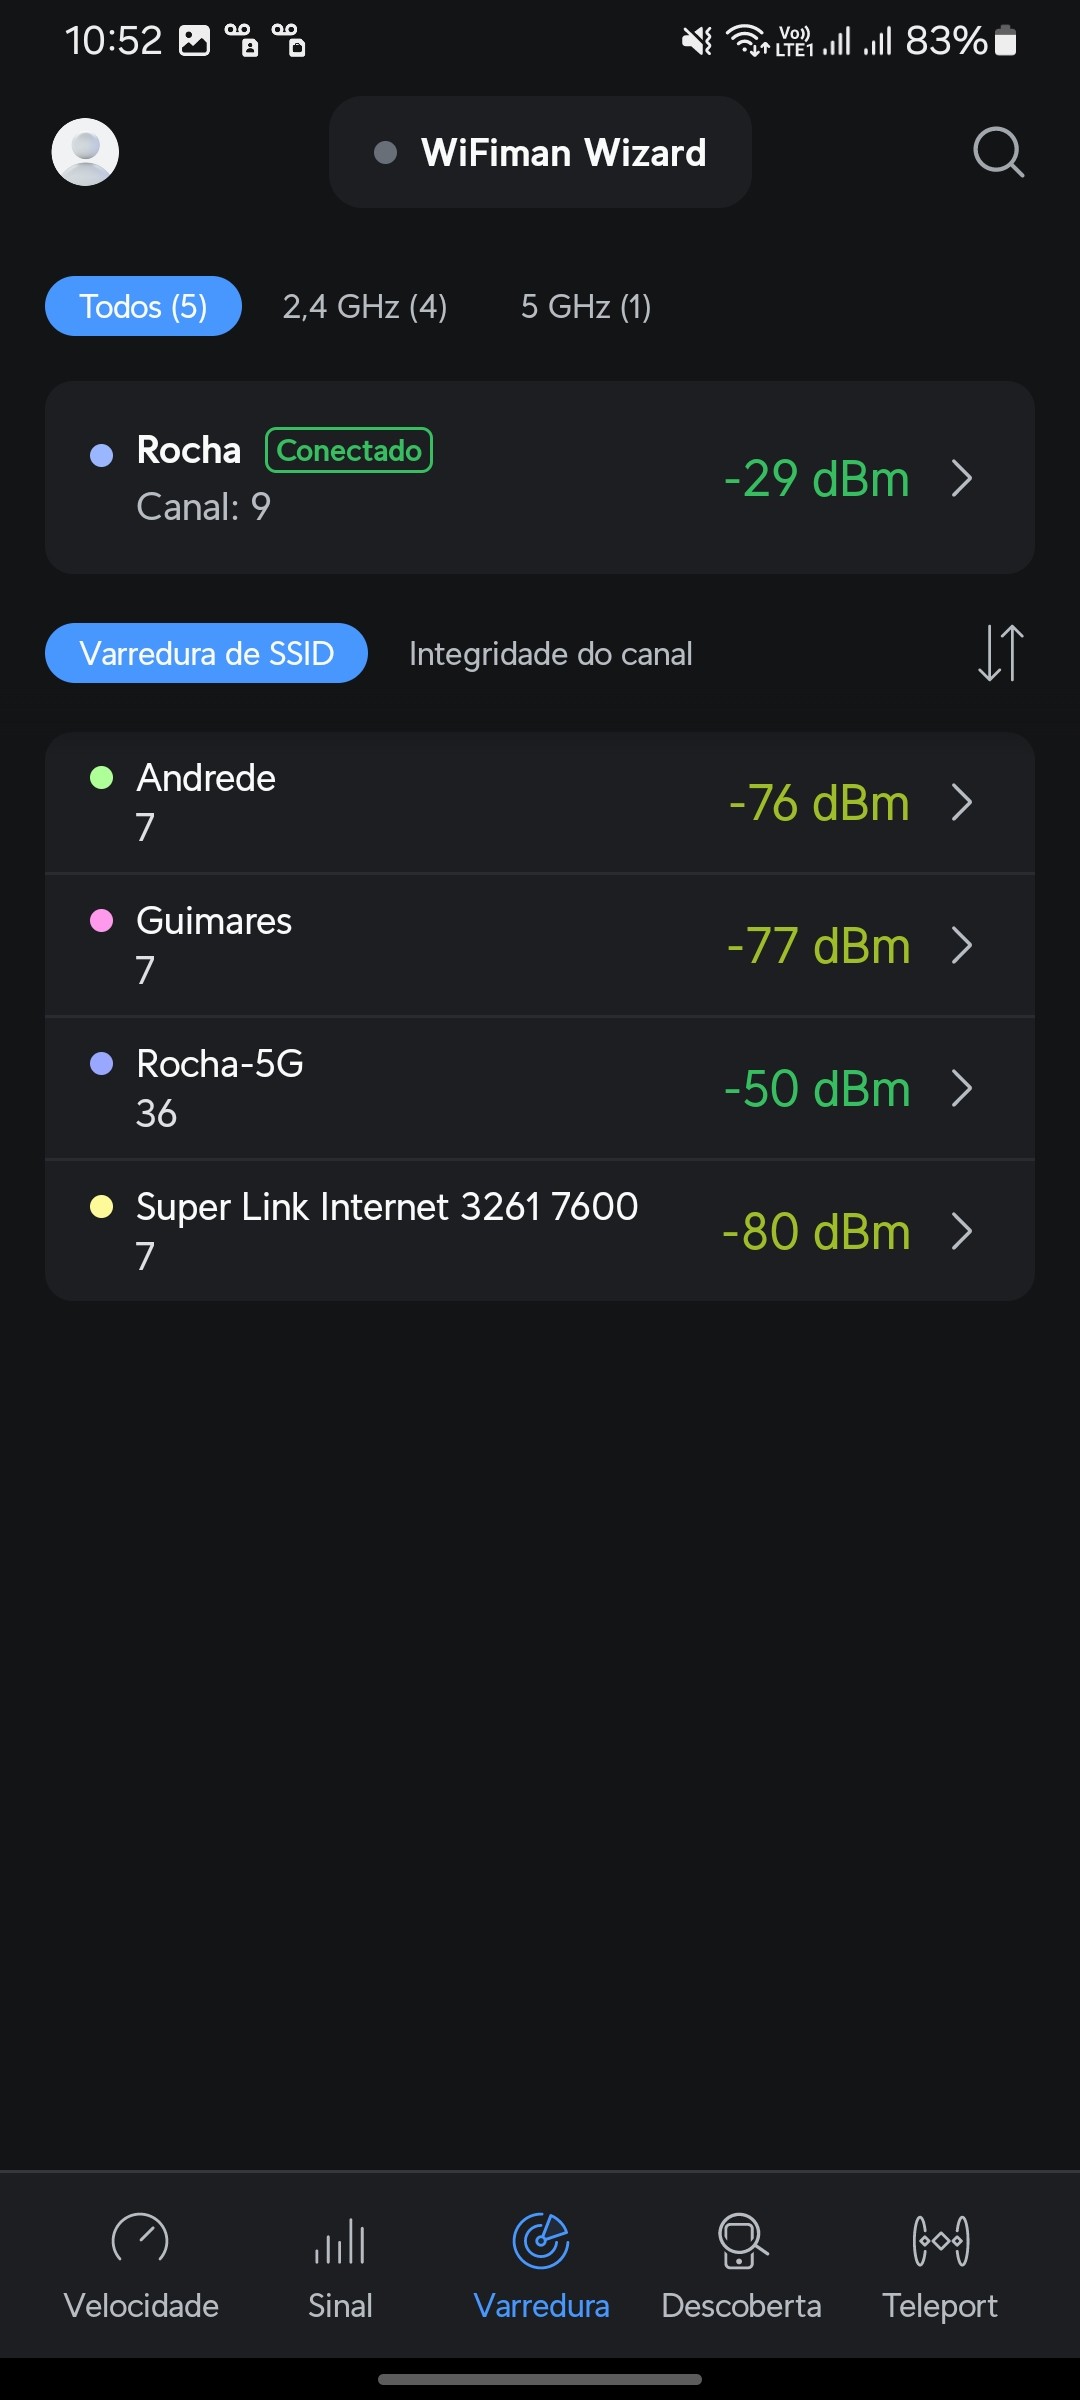The image size is (1080, 2400).
Task: Tap the Conectado badge
Action: pyautogui.click(x=349, y=450)
